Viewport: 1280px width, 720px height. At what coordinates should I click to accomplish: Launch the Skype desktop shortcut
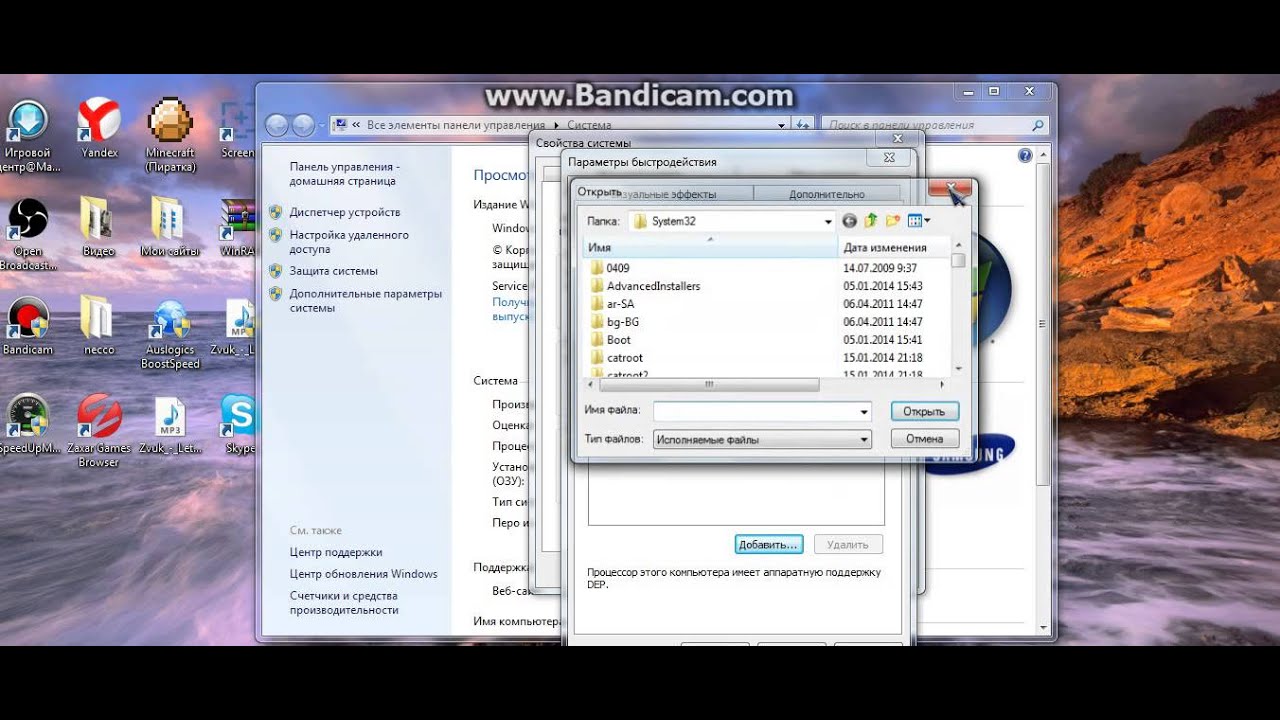[240, 425]
